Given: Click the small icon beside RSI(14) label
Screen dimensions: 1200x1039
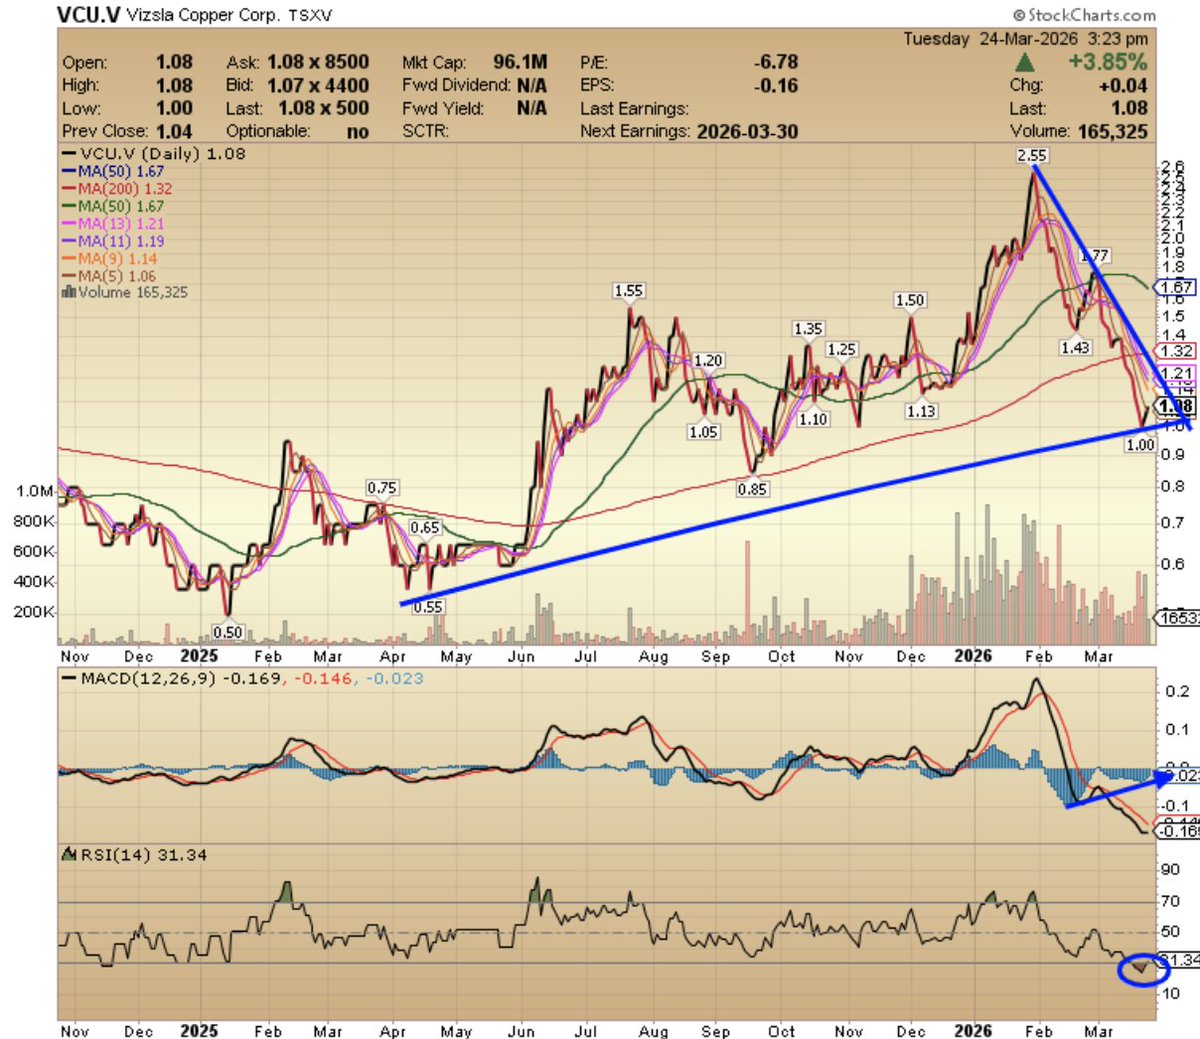Looking at the screenshot, I should click(68, 855).
